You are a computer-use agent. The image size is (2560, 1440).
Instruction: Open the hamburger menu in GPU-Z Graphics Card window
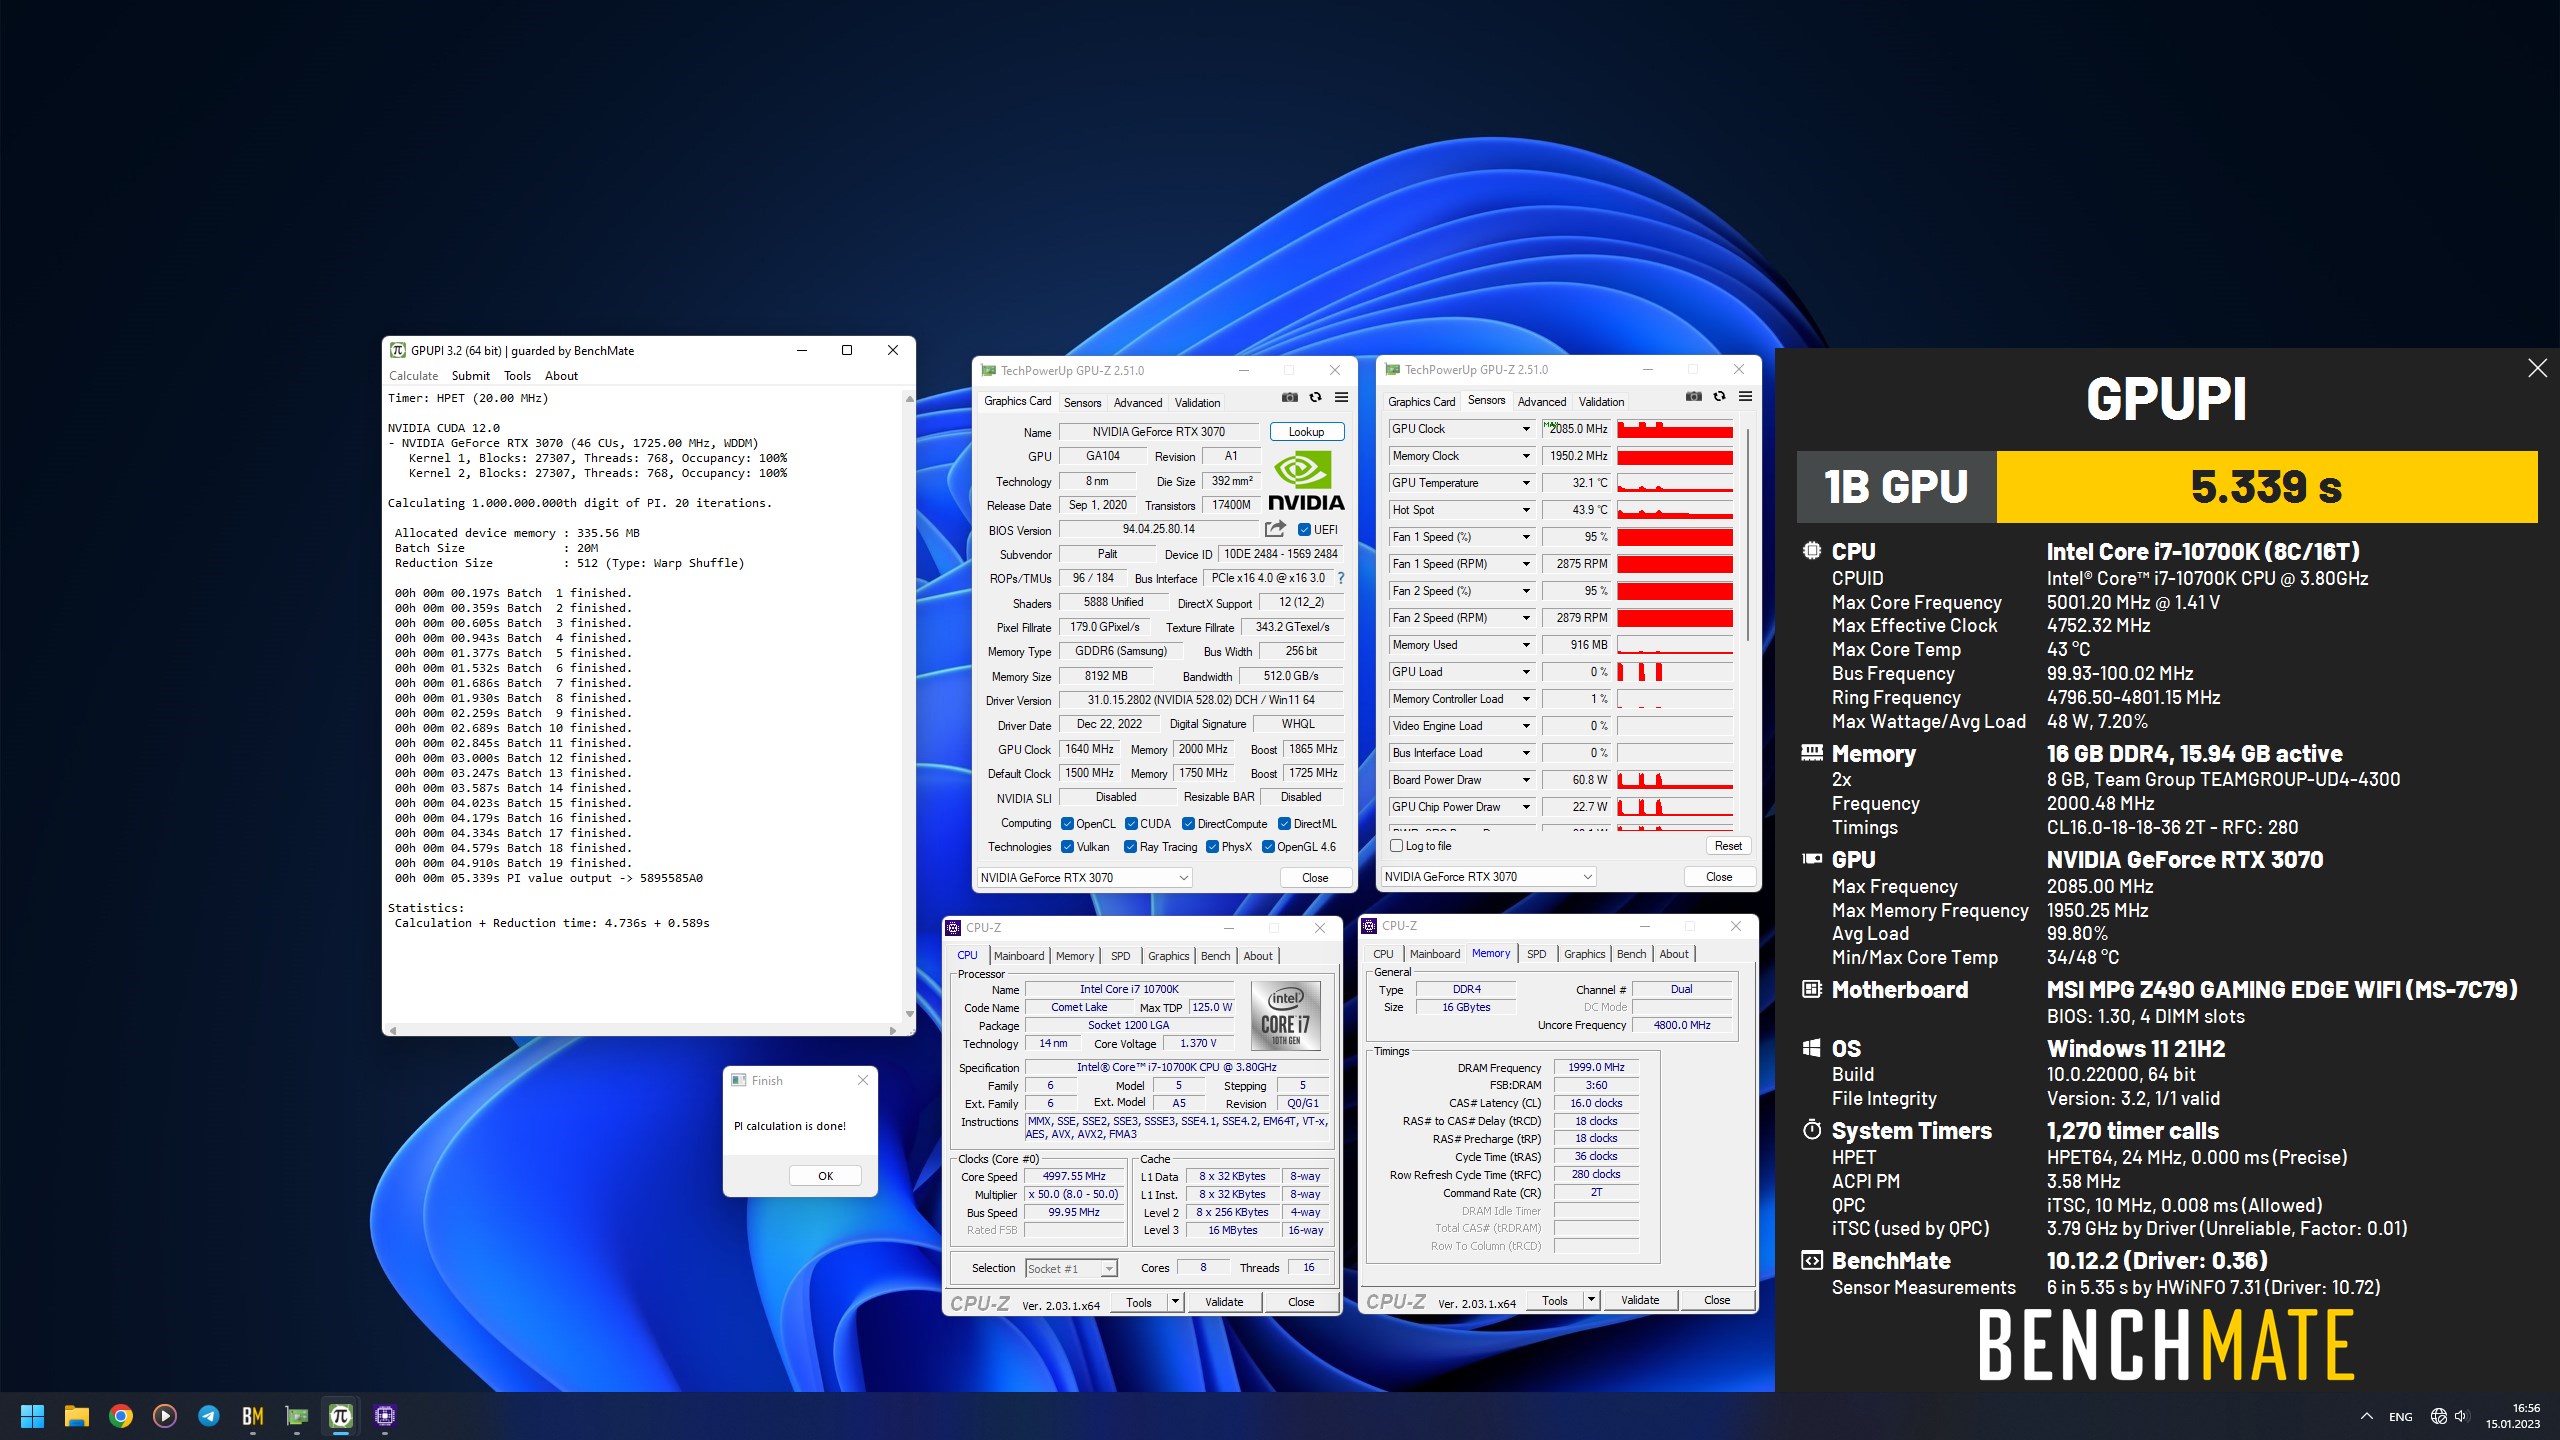[x=1341, y=398]
